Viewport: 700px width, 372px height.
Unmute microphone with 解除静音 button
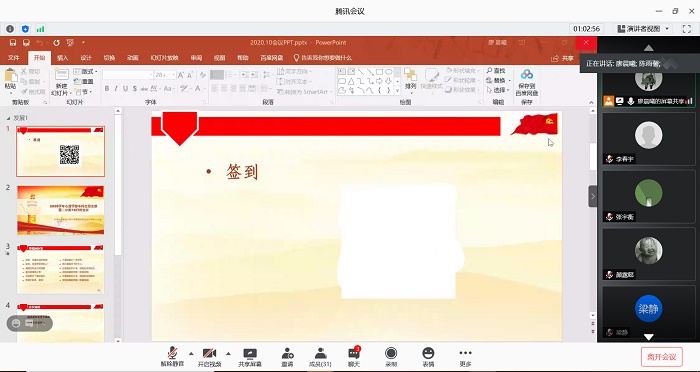click(172, 357)
